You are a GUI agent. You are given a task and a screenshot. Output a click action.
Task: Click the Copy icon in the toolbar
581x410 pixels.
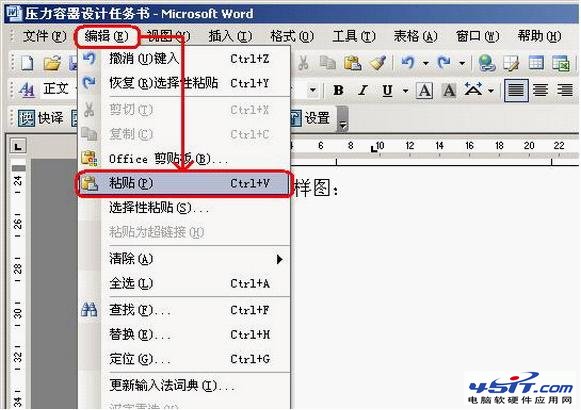[x=328, y=63]
